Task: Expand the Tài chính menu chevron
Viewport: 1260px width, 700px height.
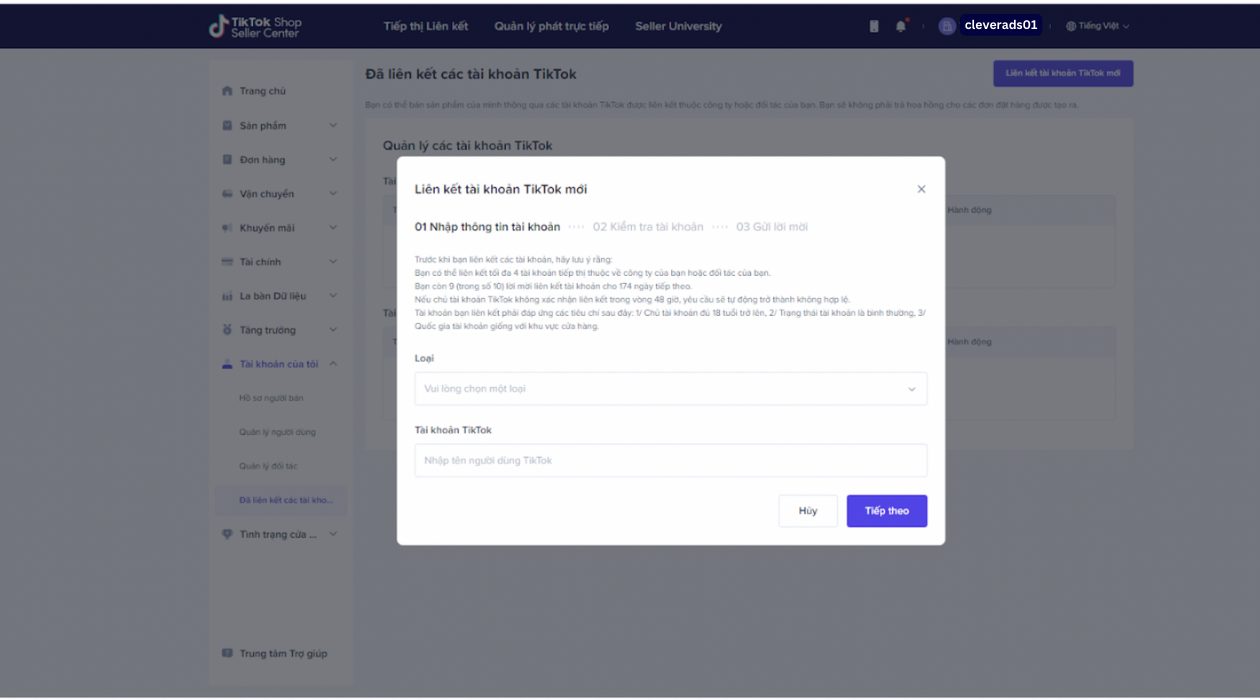Action: click(333, 262)
